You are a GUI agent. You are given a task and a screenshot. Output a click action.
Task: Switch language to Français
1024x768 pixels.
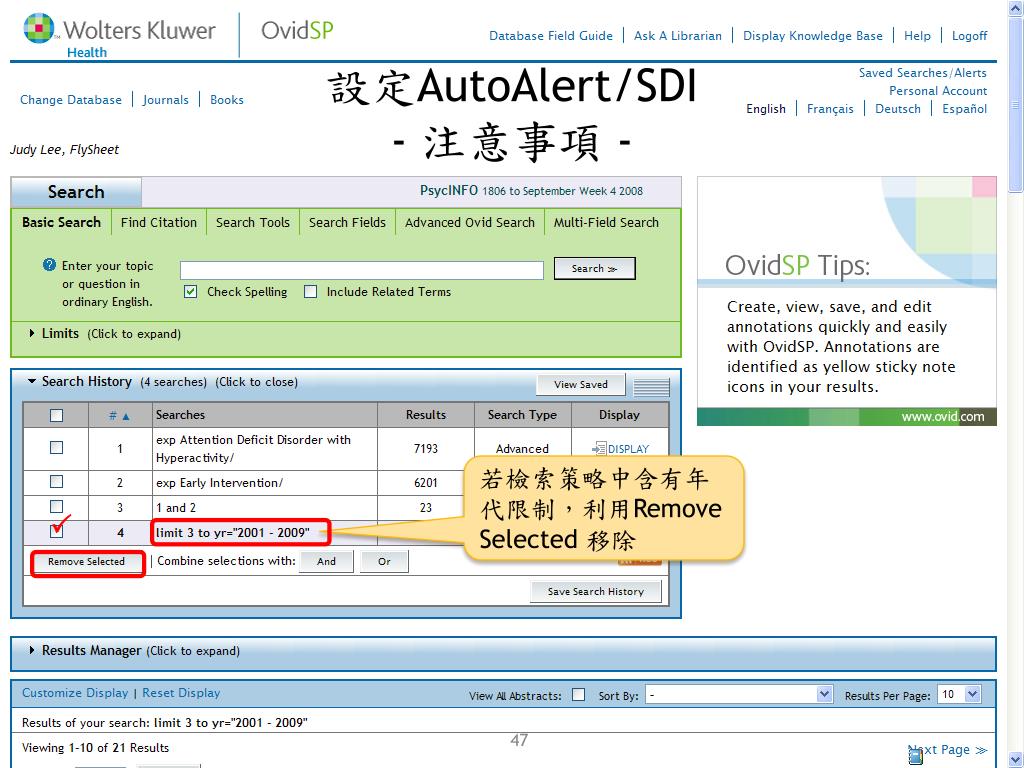pyautogui.click(x=830, y=109)
